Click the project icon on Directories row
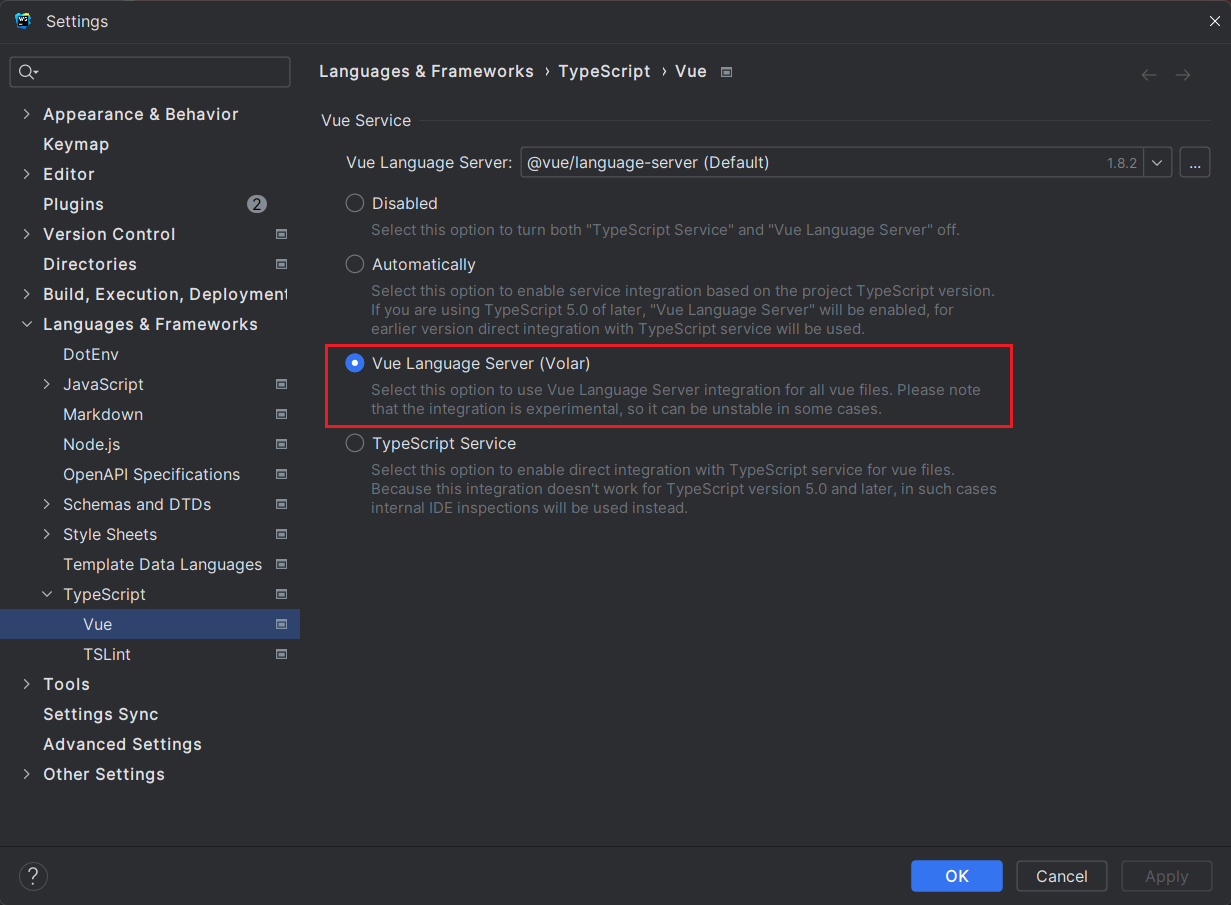The height and width of the screenshot is (905, 1231). pyautogui.click(x=281, y=264)
